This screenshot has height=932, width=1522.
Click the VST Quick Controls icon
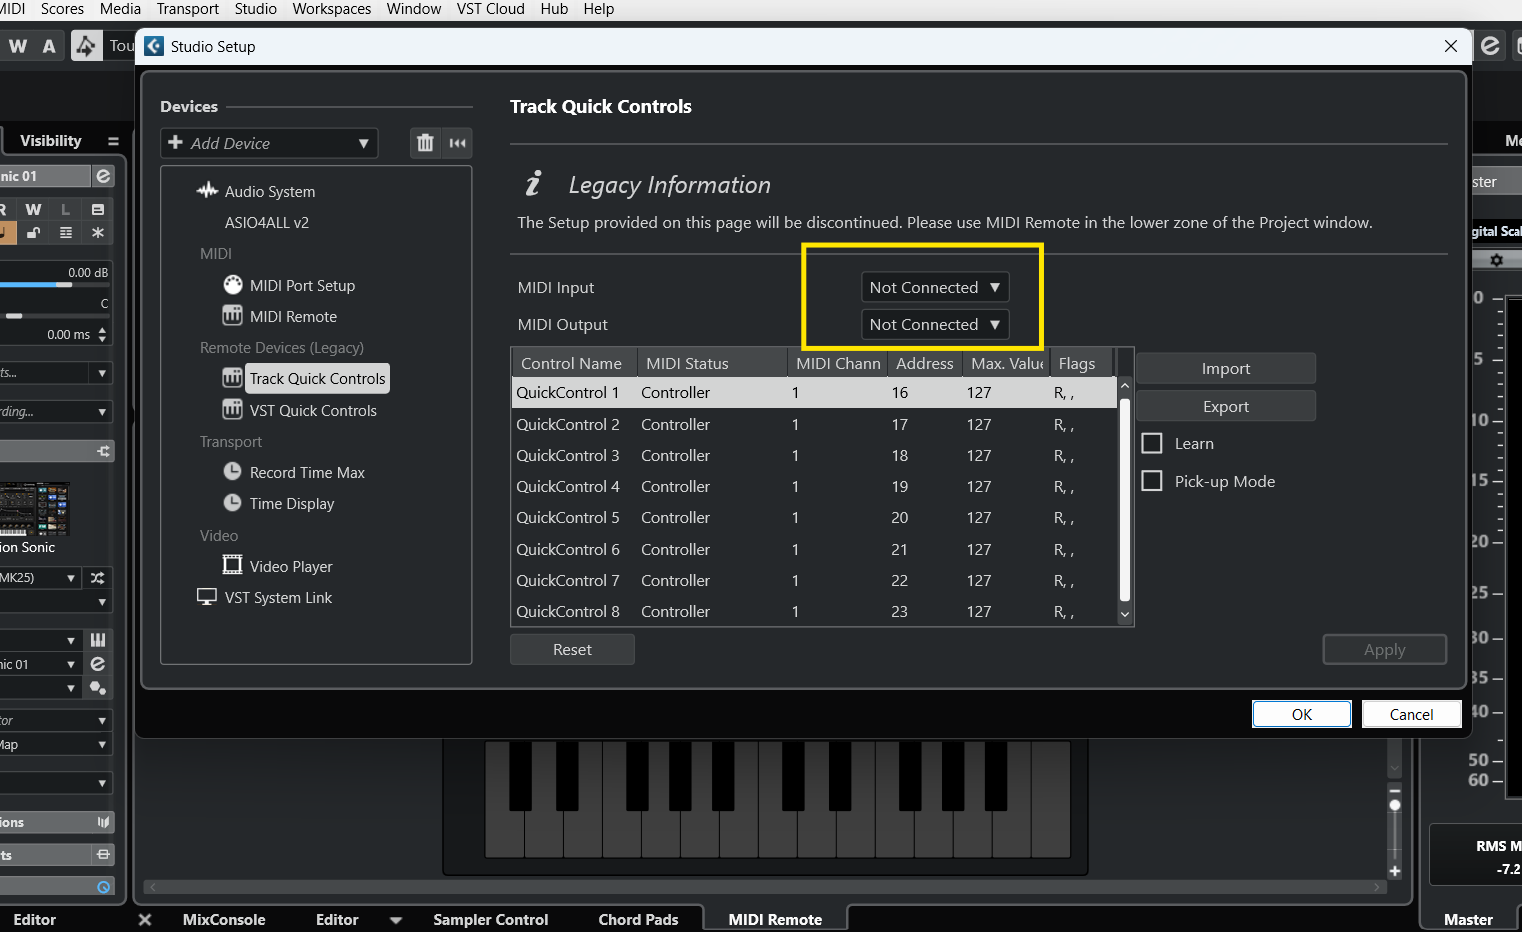pyautogui.click(x=233, y=410)
